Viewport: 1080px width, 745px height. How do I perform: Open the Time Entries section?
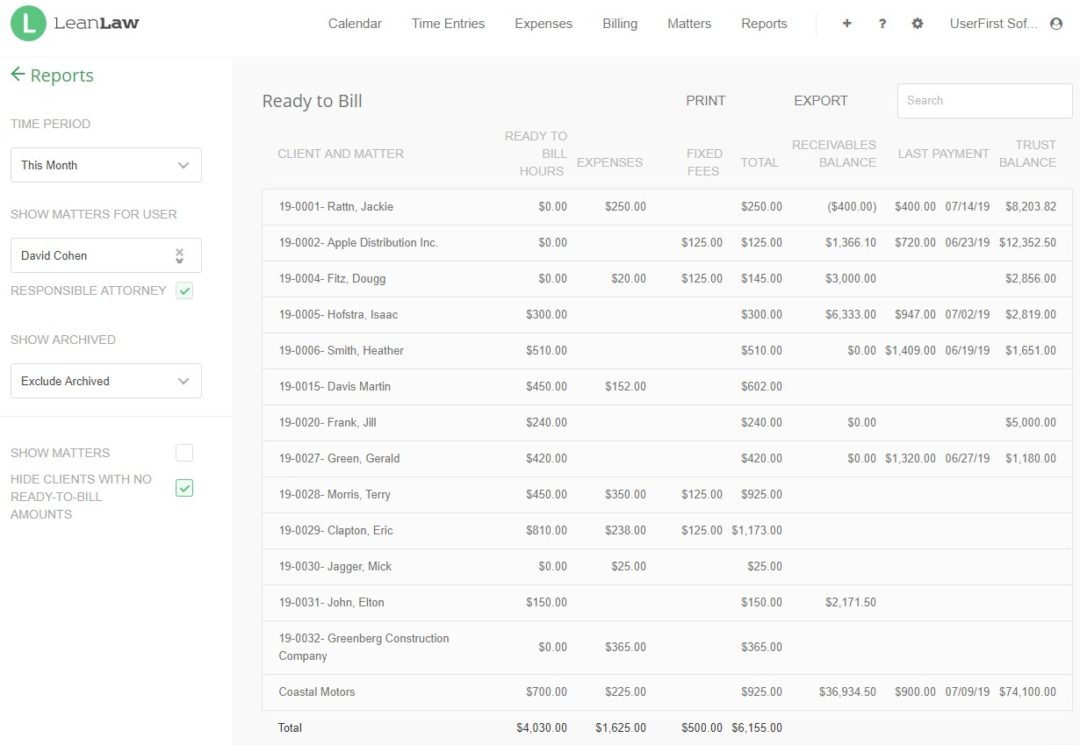click(447, 23)
